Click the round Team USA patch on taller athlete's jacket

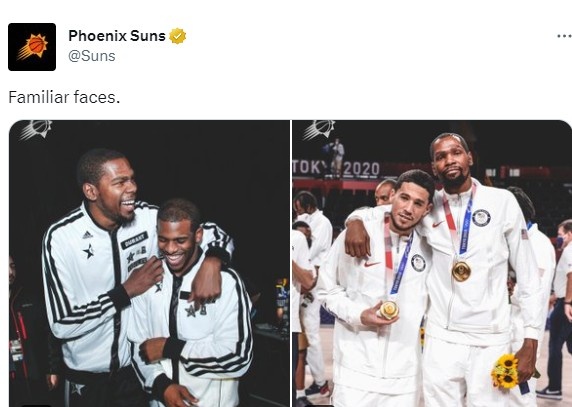point(481,218)
